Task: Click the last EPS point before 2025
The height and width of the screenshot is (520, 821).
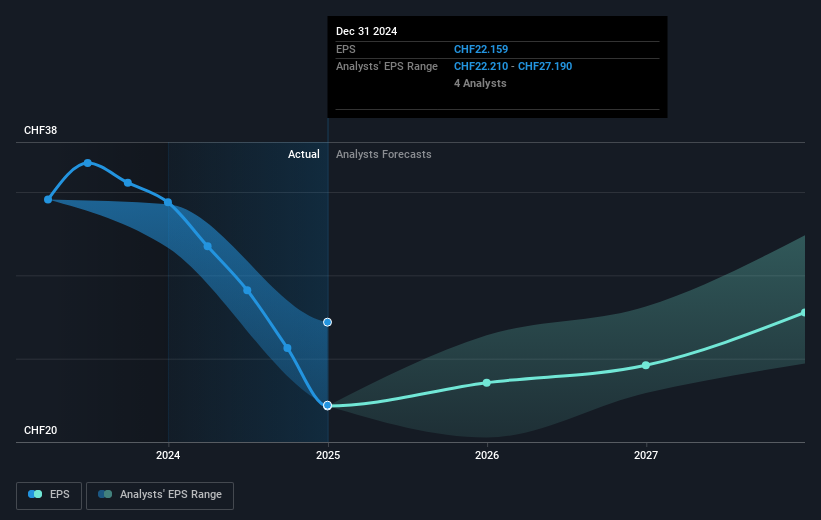Action: [x=287, y=348]
